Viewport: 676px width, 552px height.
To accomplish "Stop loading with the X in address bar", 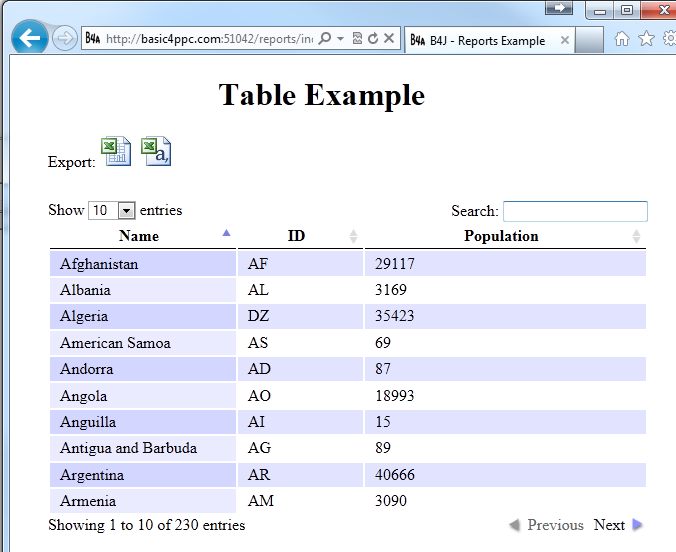I will (x=389, y=38).
